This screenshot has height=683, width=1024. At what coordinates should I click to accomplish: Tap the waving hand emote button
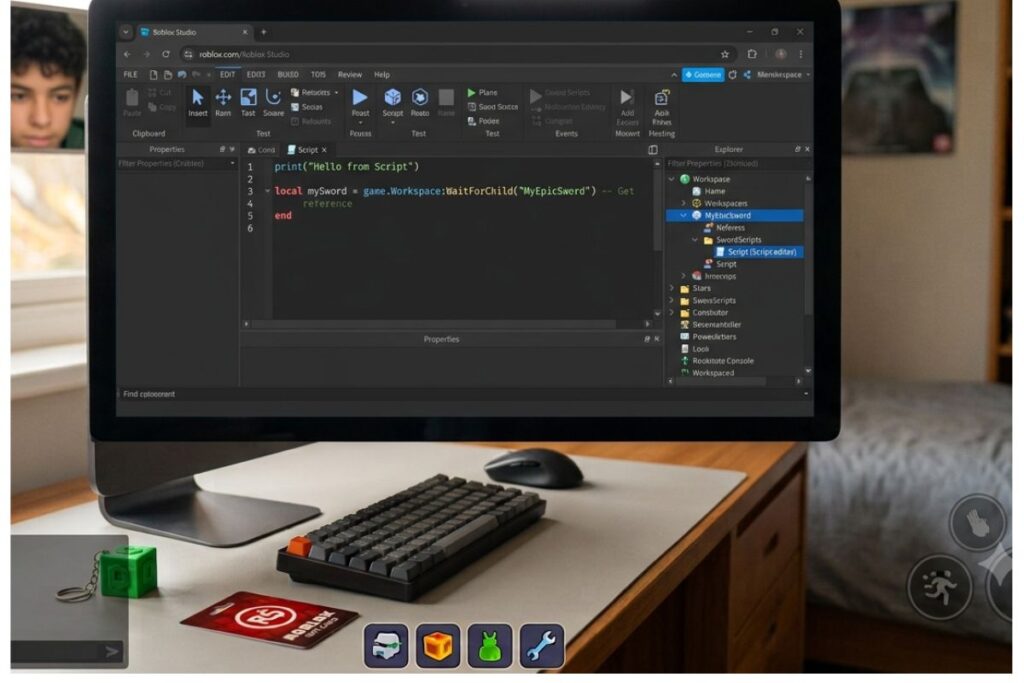[977, 522]
